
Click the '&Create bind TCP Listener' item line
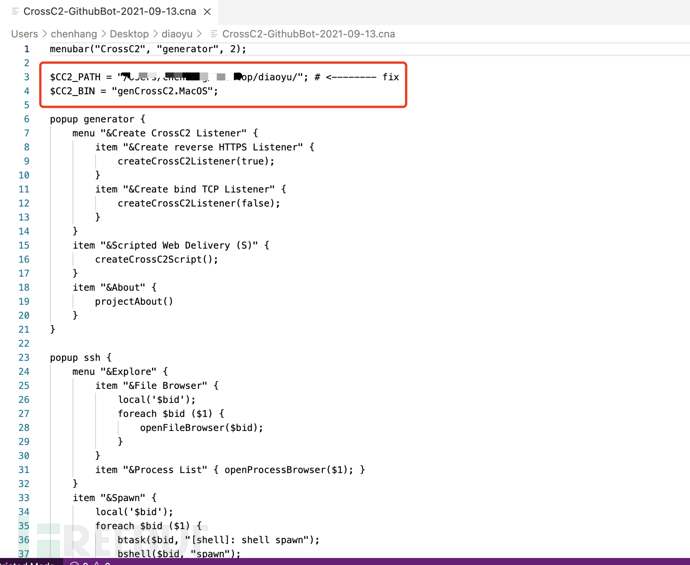pyautogui.click(x=191, y=190)
